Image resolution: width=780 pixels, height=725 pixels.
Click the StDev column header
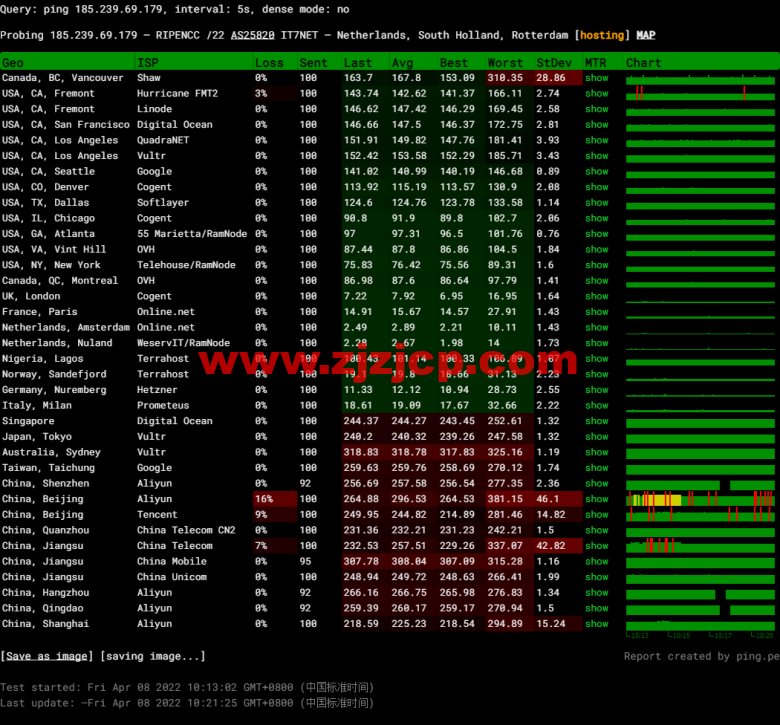(554, 62)
